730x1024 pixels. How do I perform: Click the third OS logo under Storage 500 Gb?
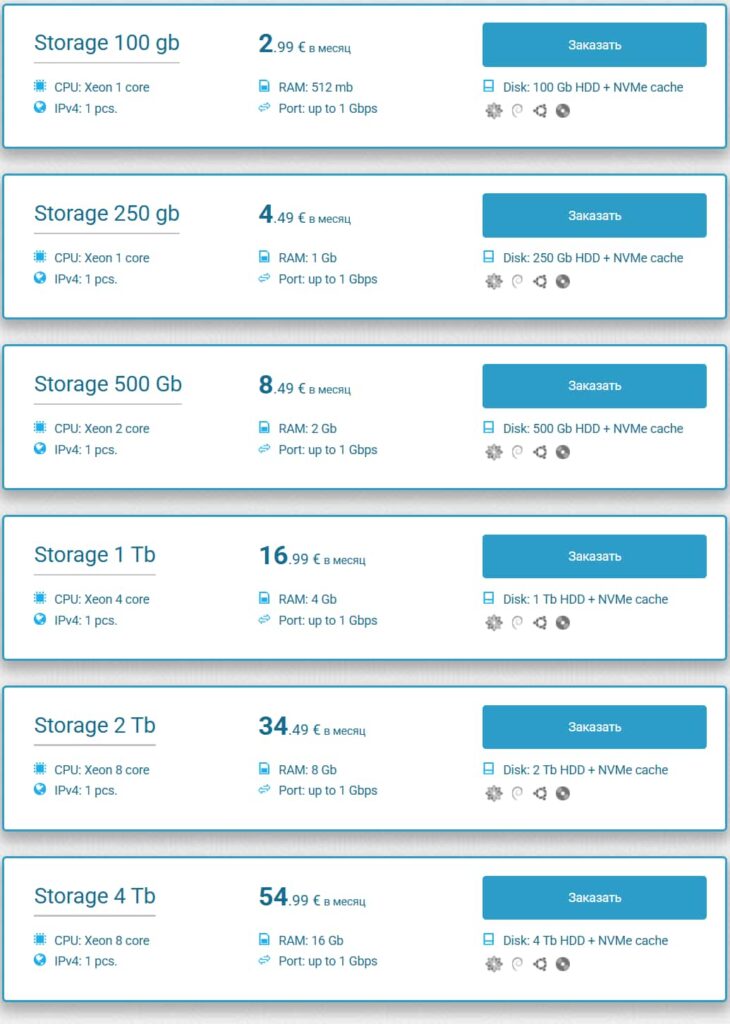point(542,452)
